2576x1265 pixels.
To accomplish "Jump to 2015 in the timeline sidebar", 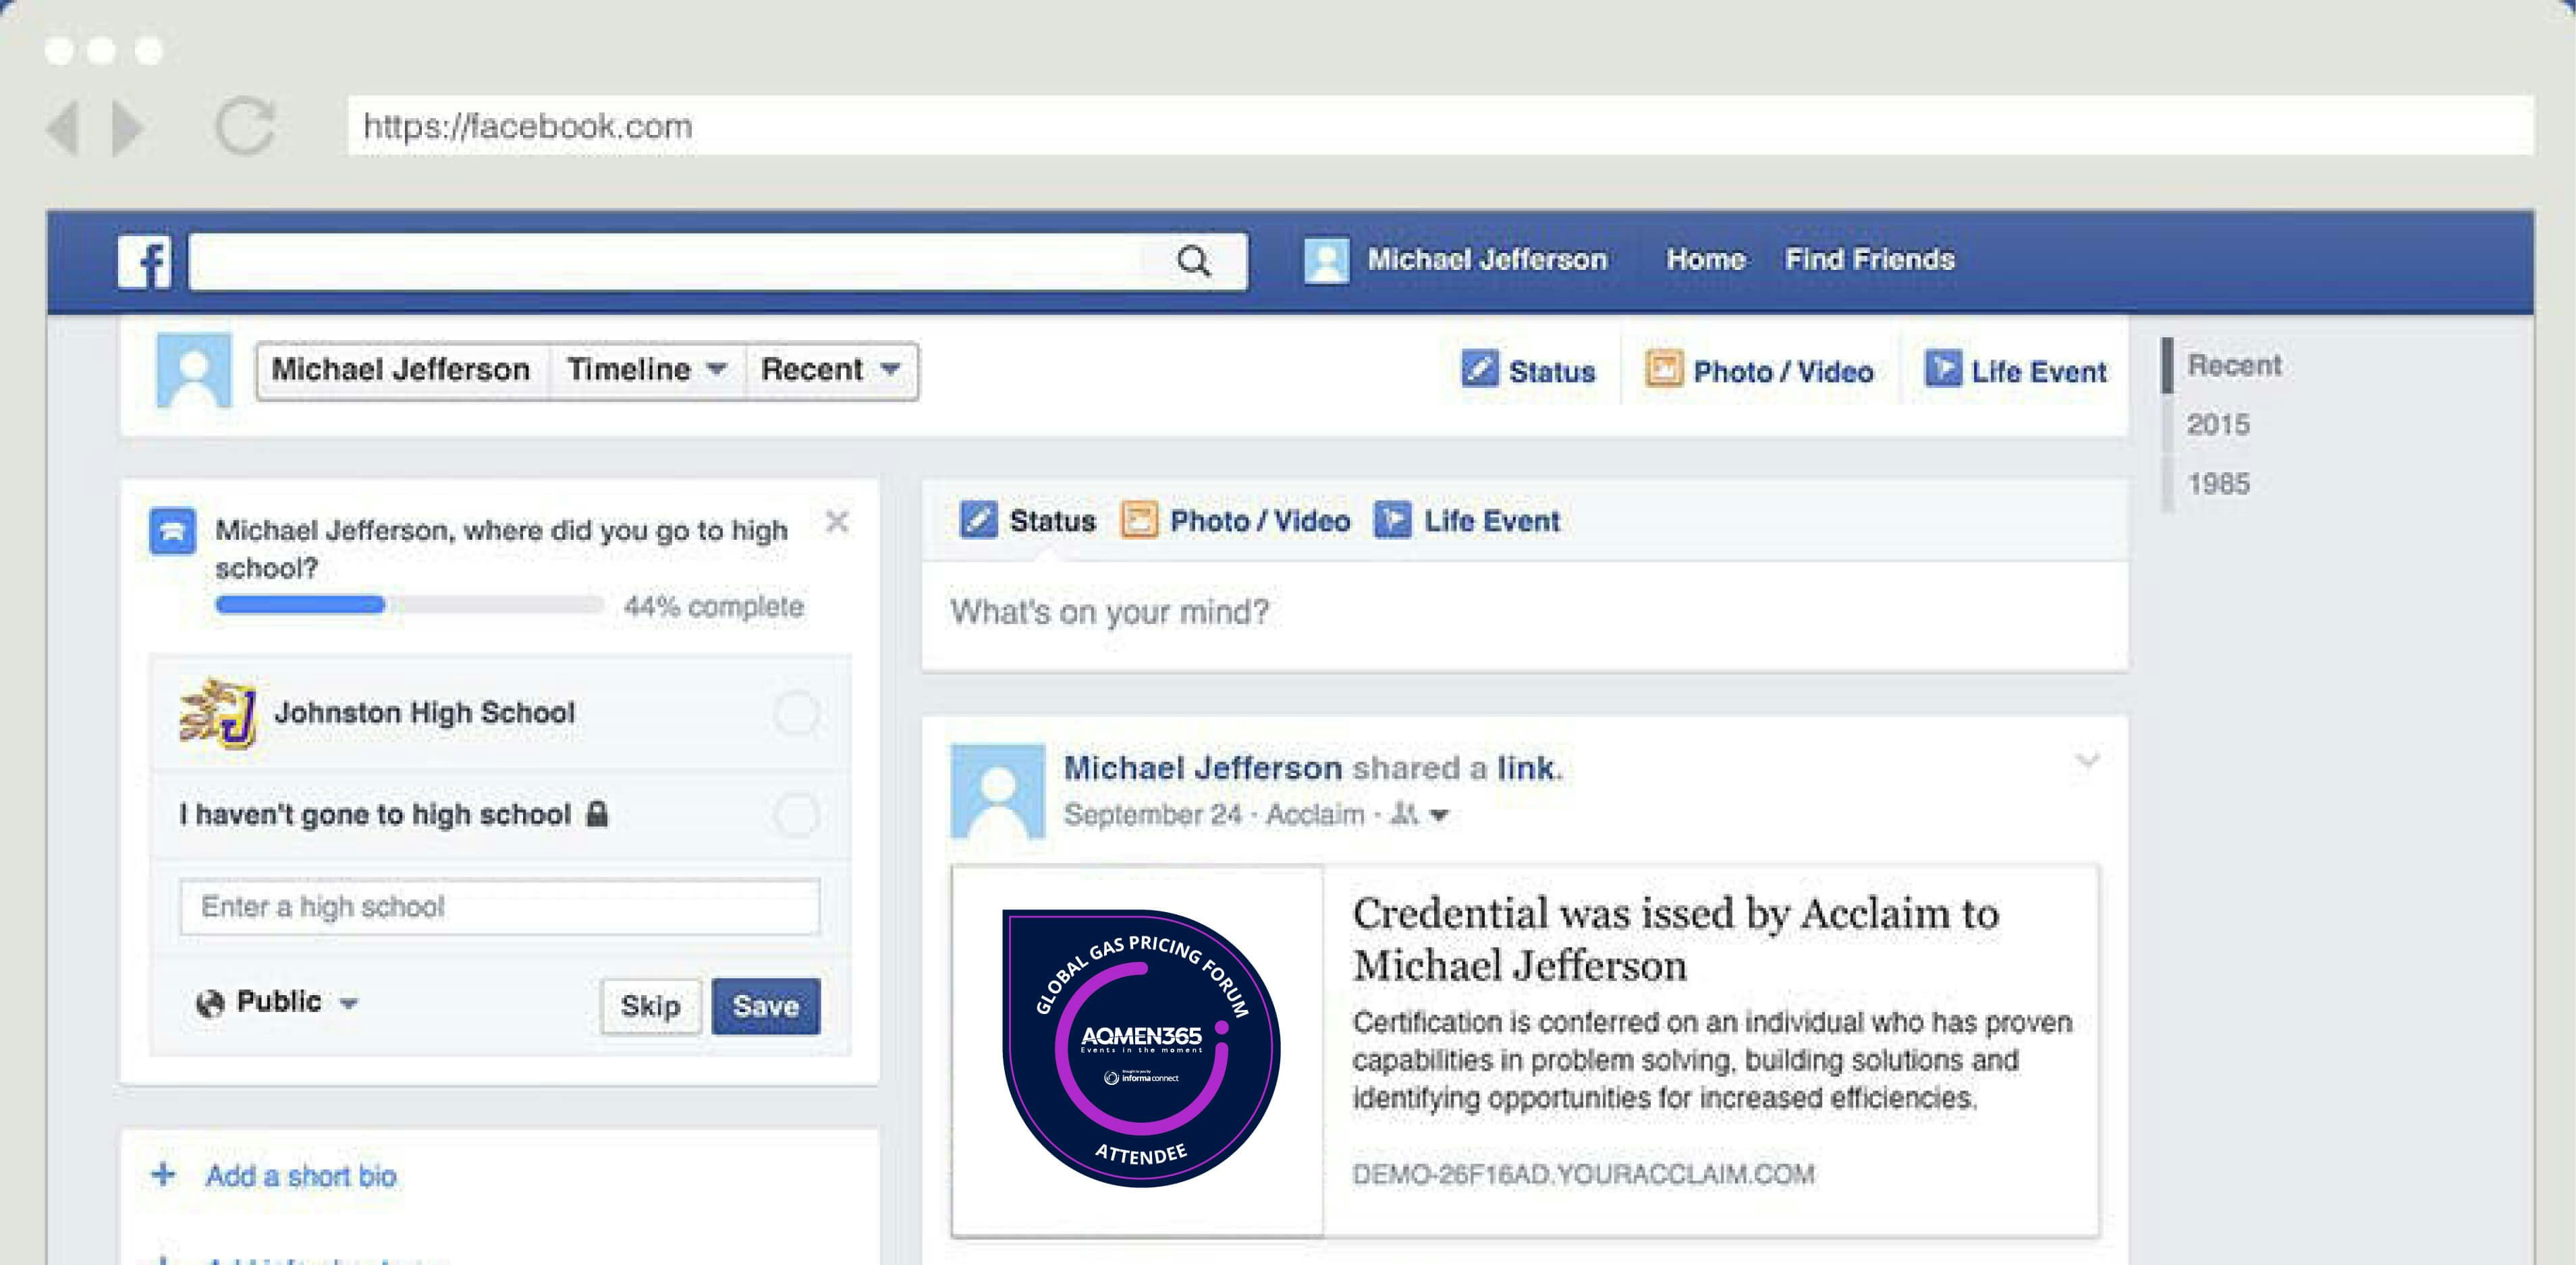I will [x=2218, y=424].
